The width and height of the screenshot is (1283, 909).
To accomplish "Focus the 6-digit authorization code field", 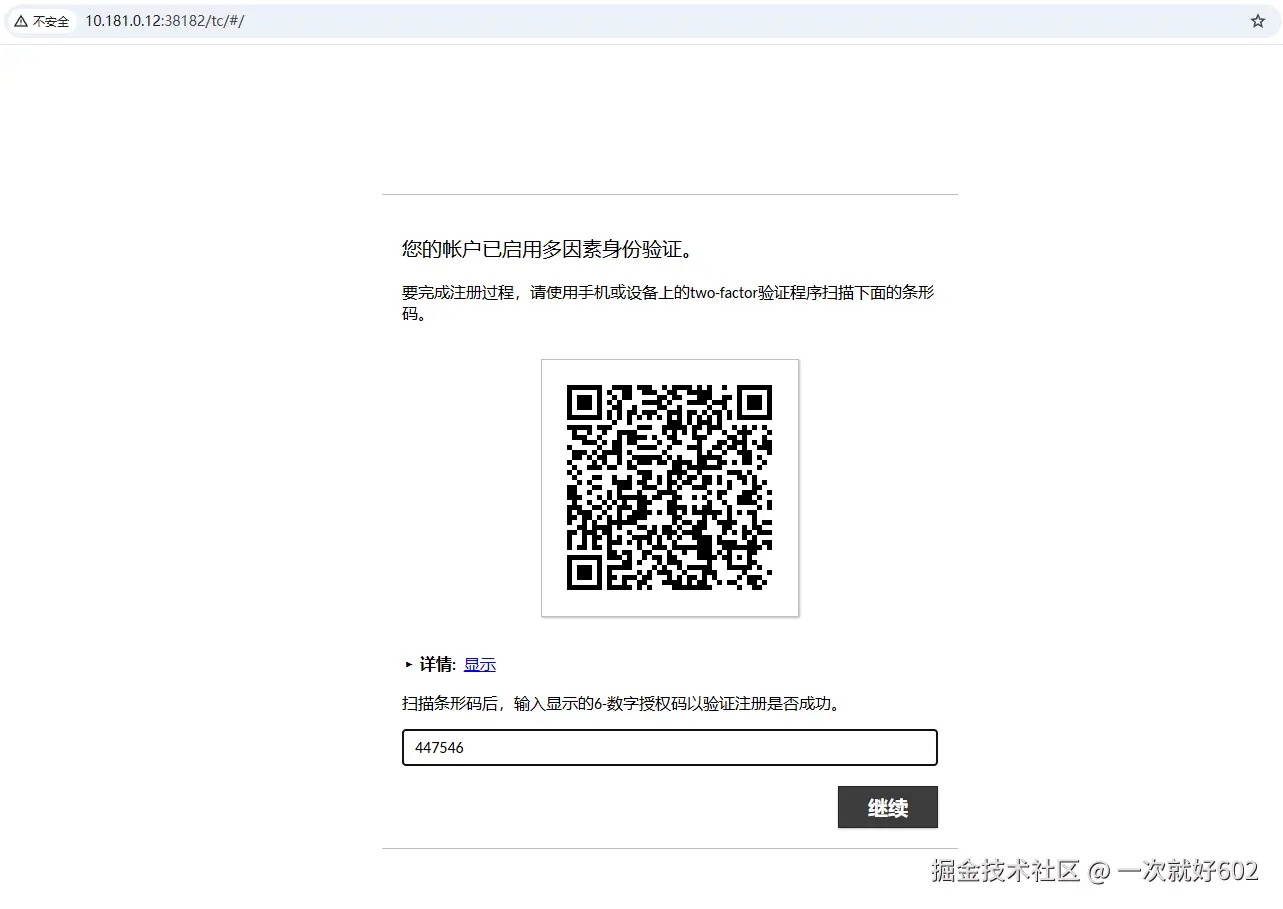I will [670, 748].
